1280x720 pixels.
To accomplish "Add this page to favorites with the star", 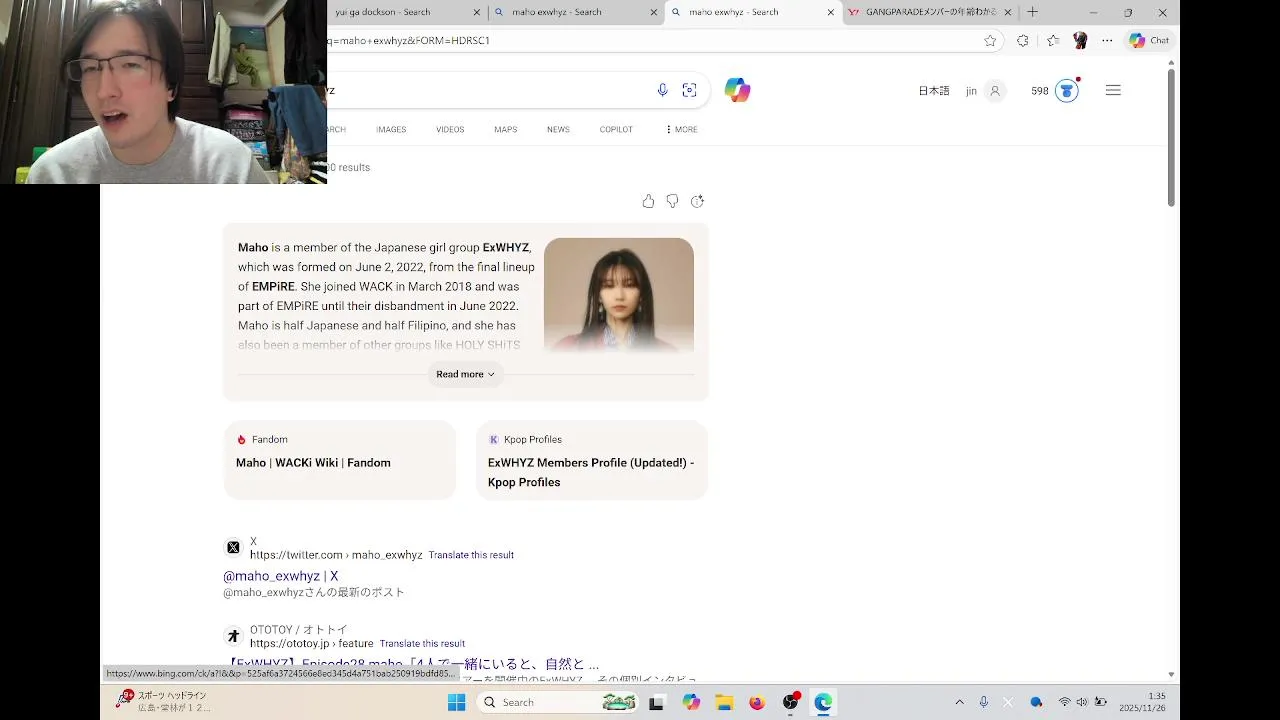I will (x=990, y=40).
